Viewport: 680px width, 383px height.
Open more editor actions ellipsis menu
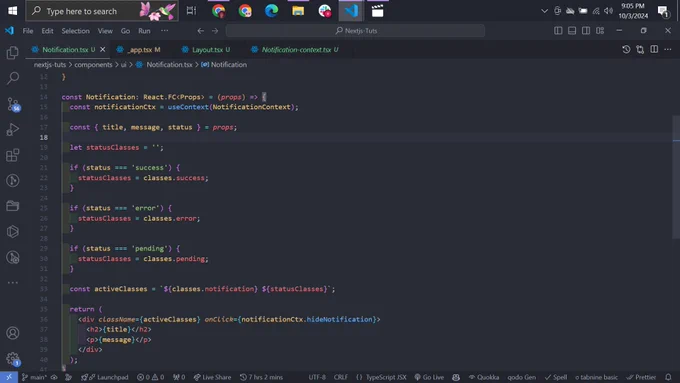[x=668, y=49]
